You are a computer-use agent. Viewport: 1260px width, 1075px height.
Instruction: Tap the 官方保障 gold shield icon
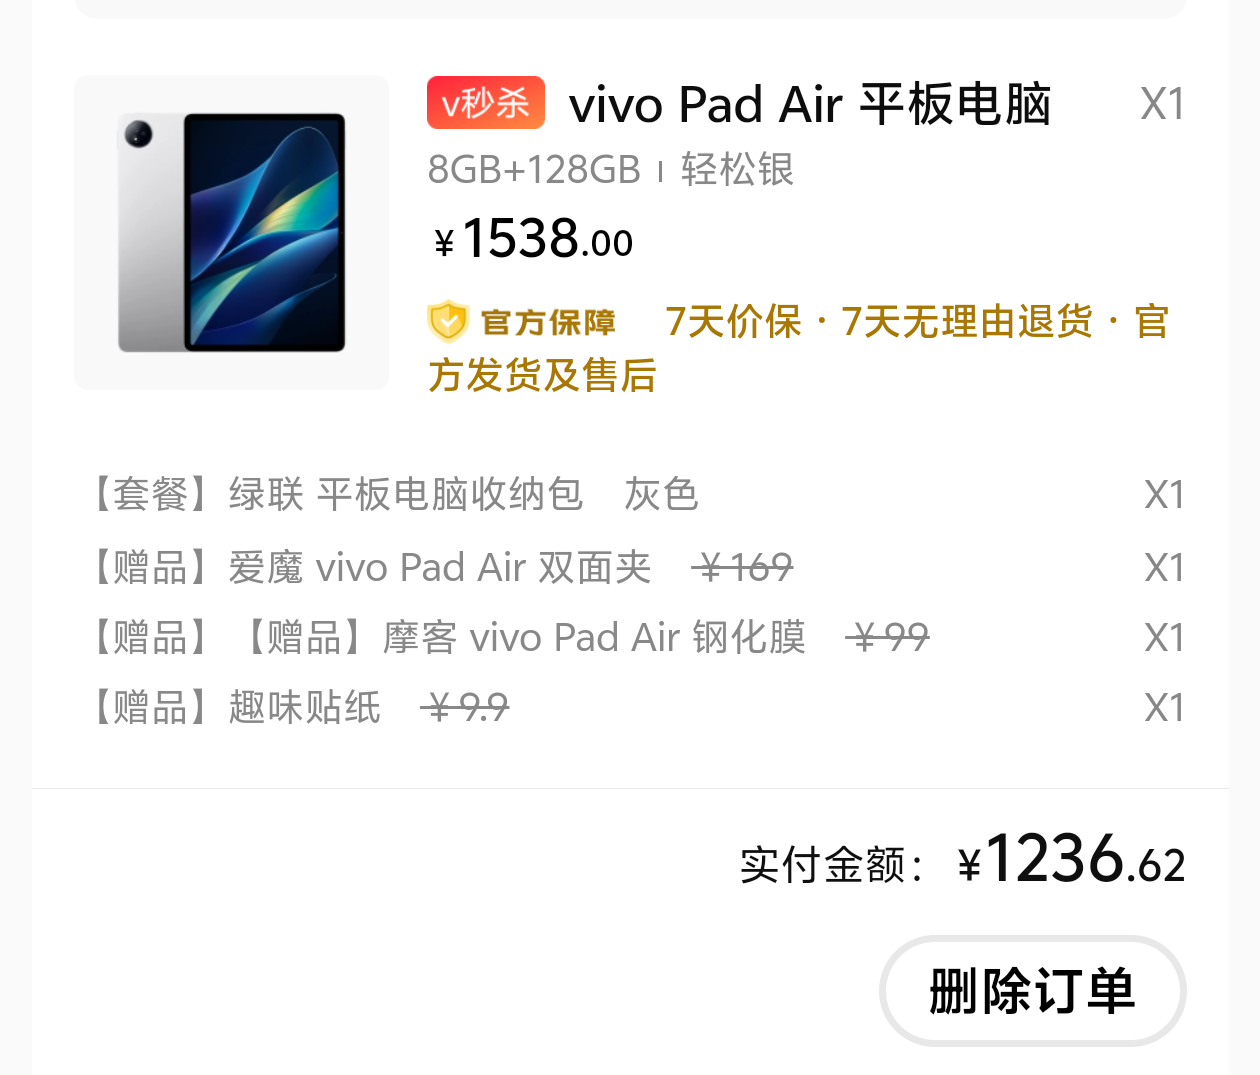point(448,322)
